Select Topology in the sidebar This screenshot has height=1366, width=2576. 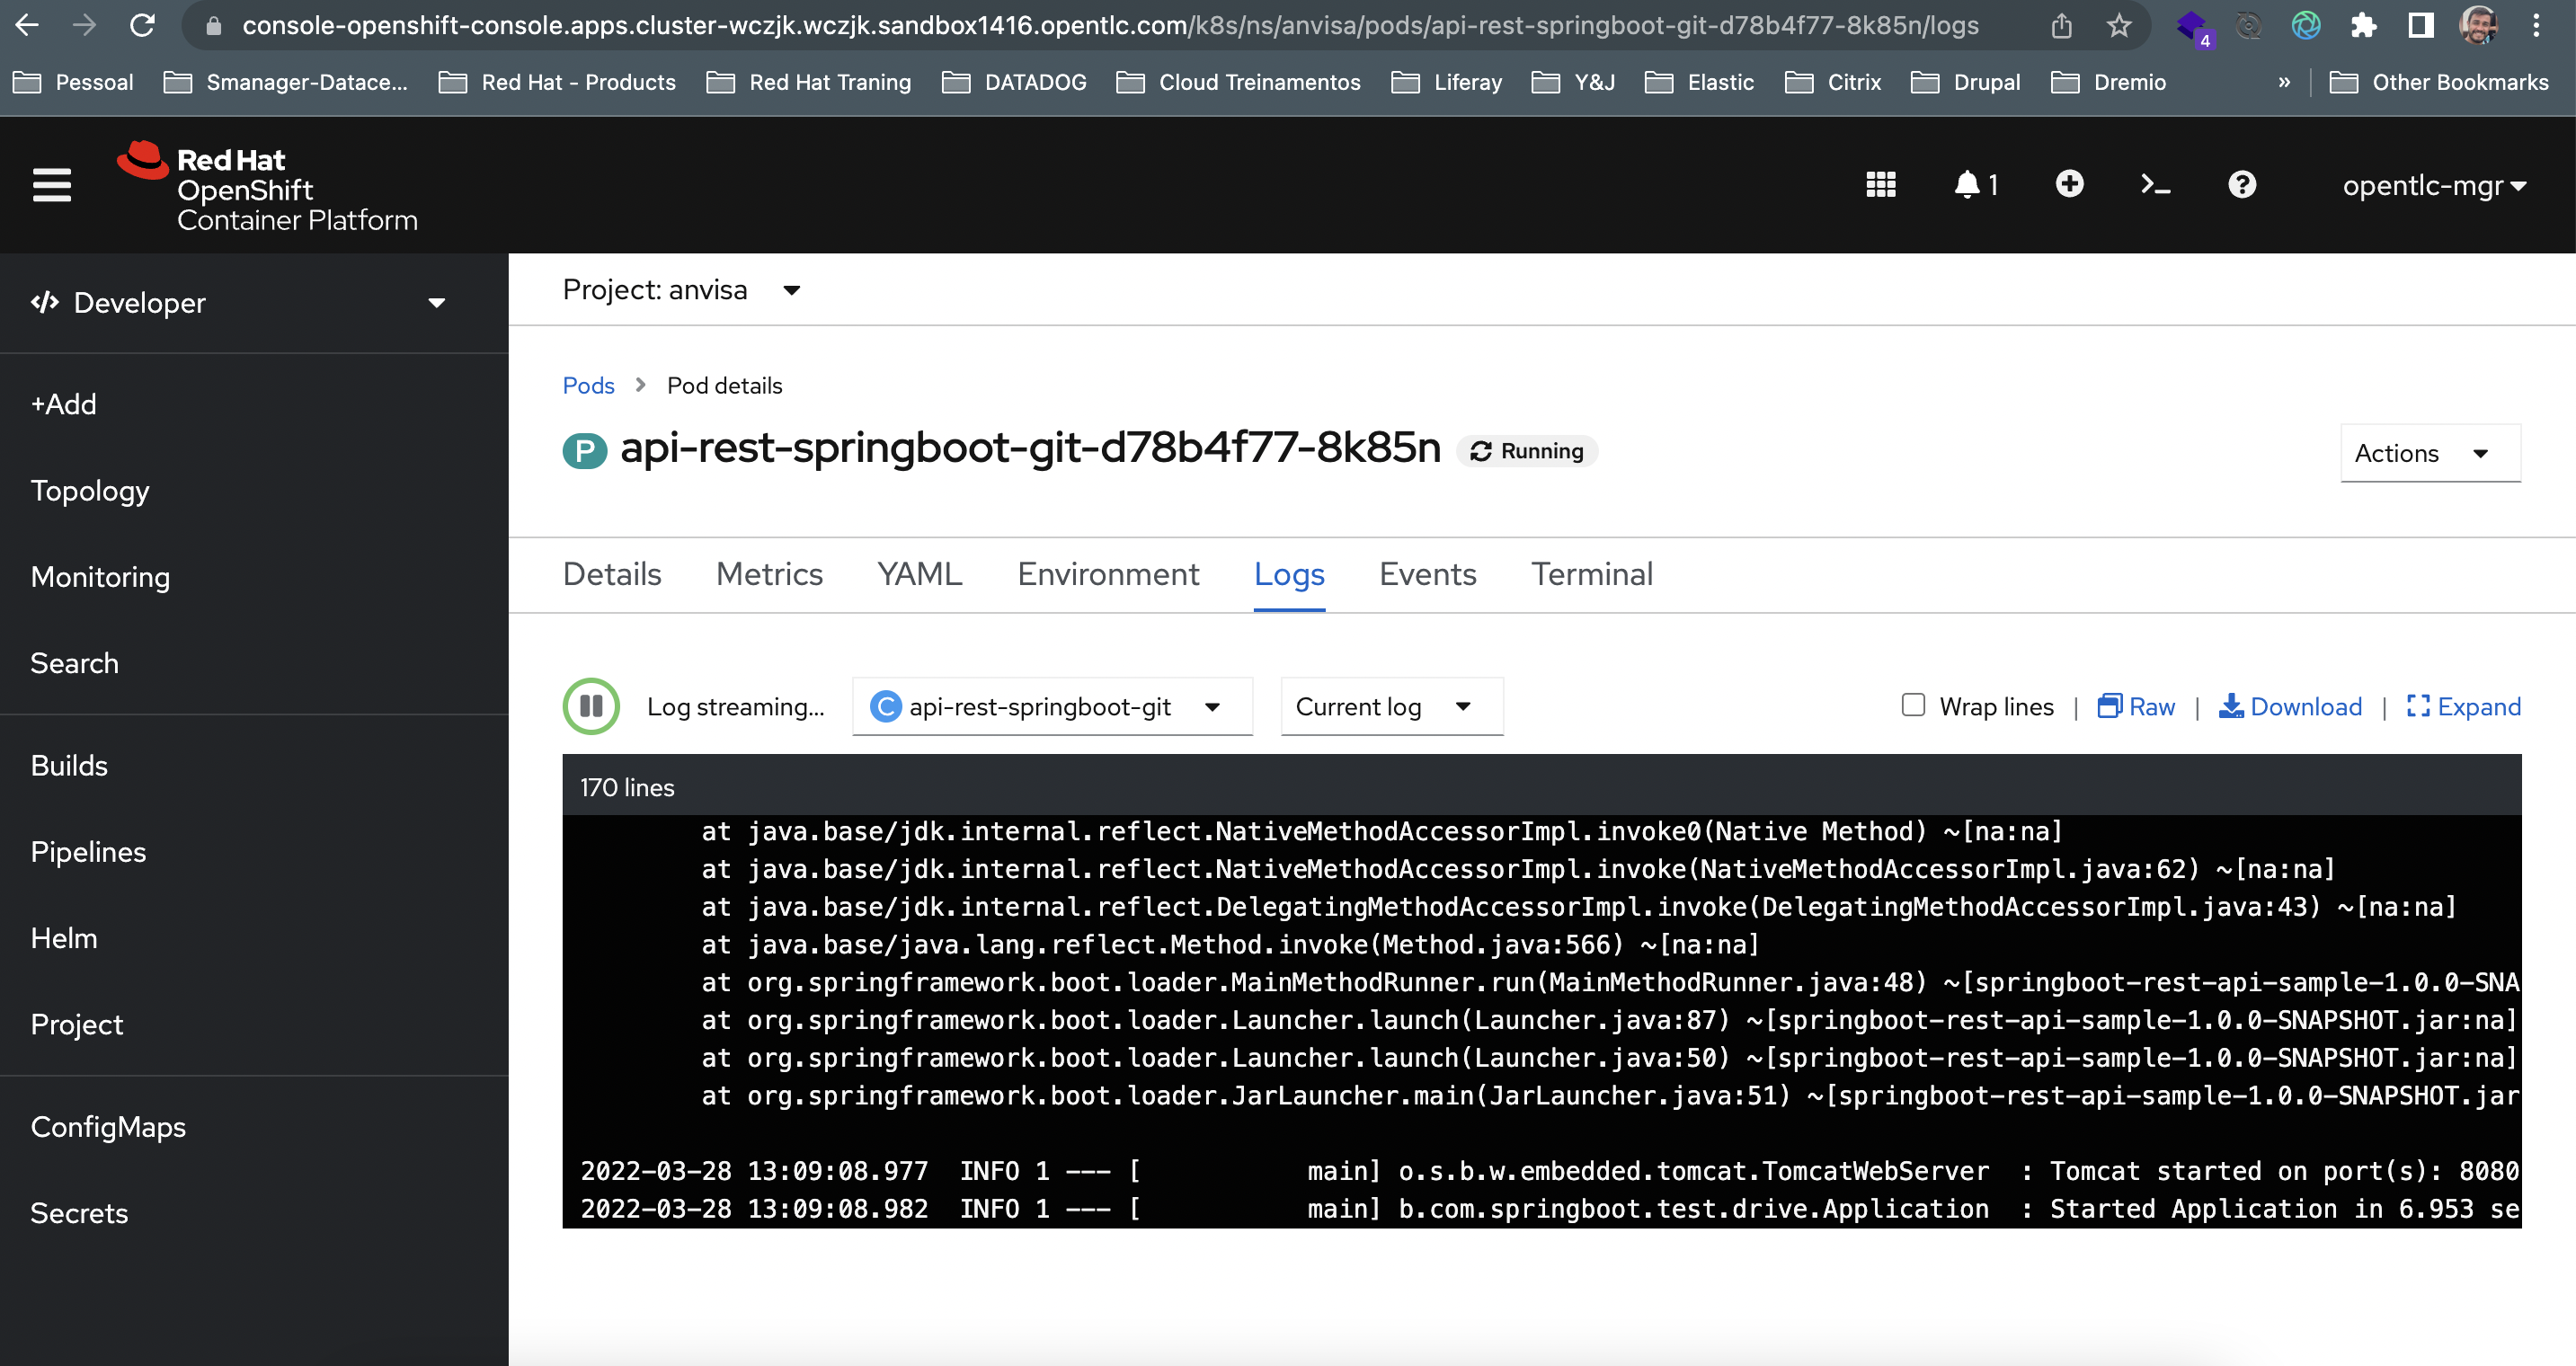click(90, 490)
